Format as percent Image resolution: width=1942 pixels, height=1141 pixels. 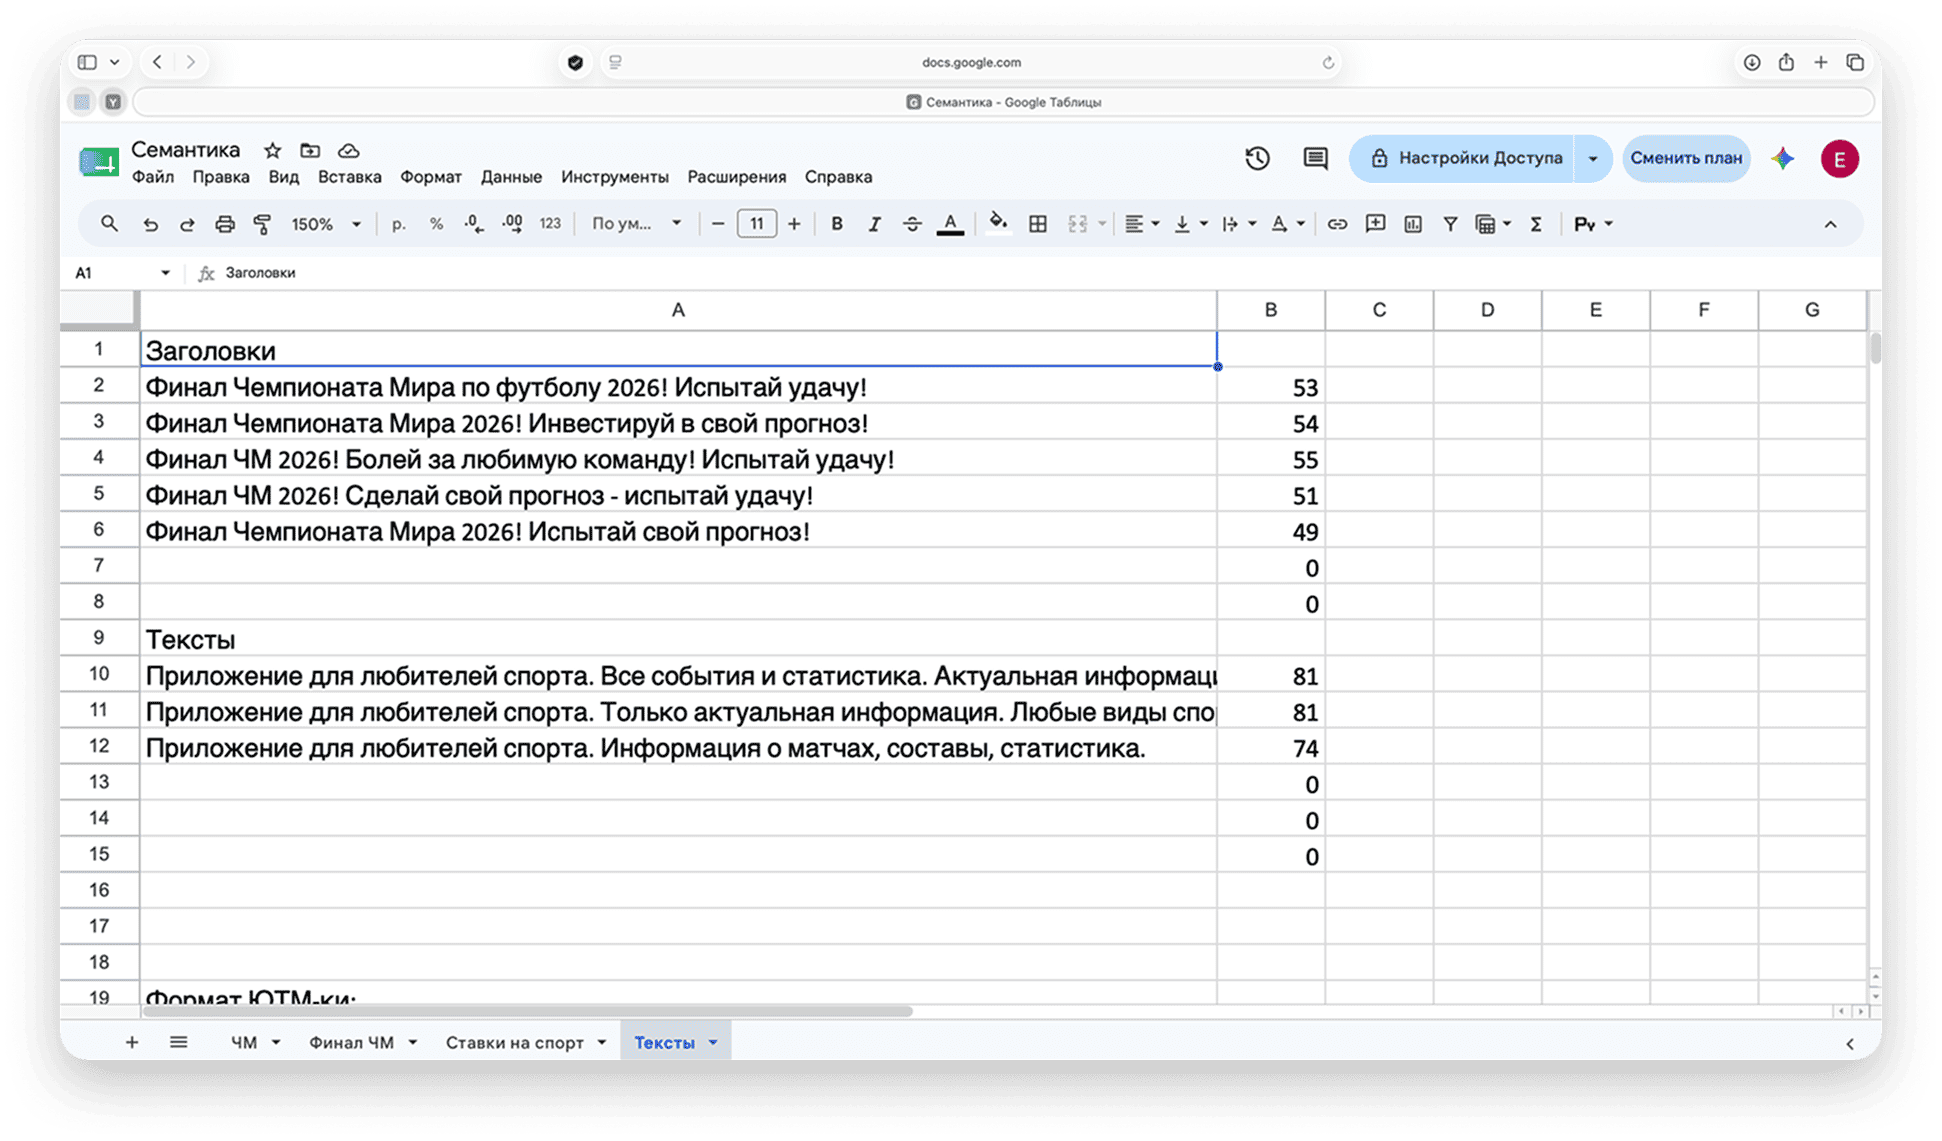click(436, 224)
